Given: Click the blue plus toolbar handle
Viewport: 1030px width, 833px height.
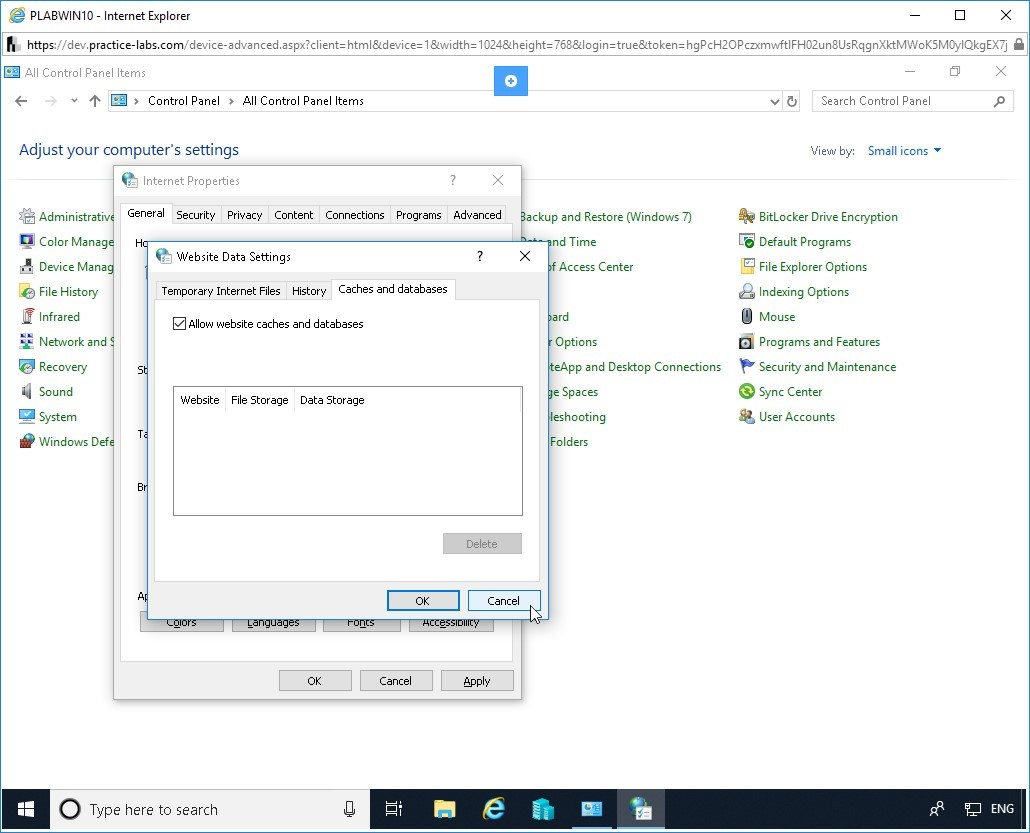Looking at the screenshot, I should [x=510, y=80].
